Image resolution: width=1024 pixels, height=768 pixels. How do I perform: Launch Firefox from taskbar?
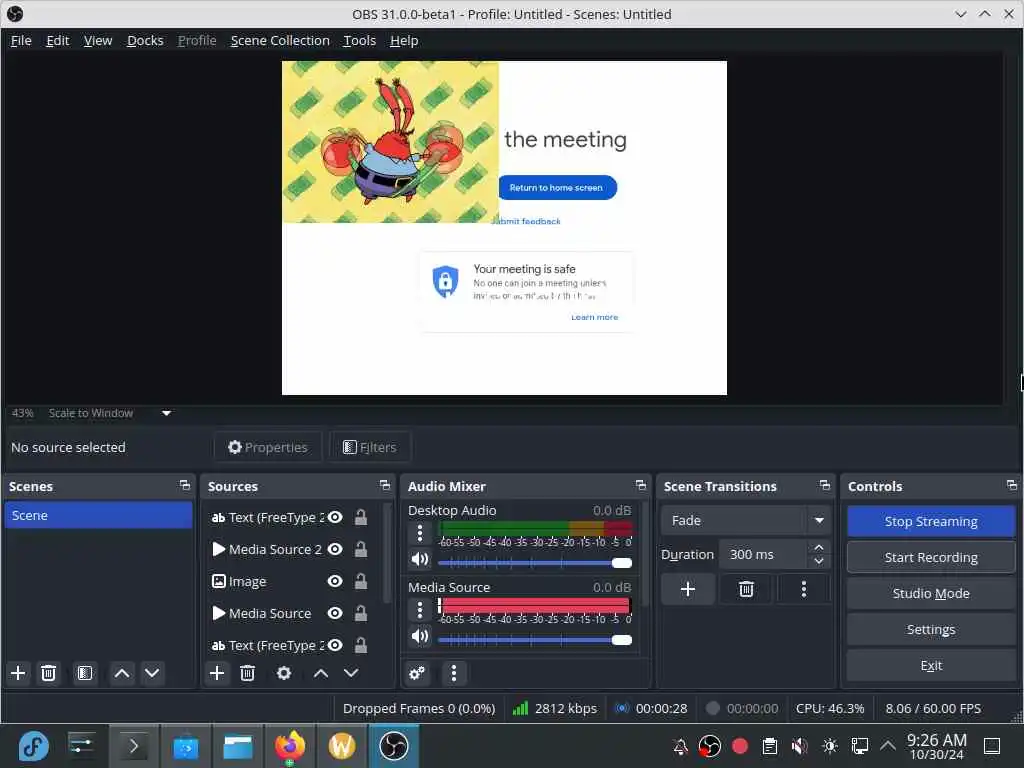tap(289, 746)
